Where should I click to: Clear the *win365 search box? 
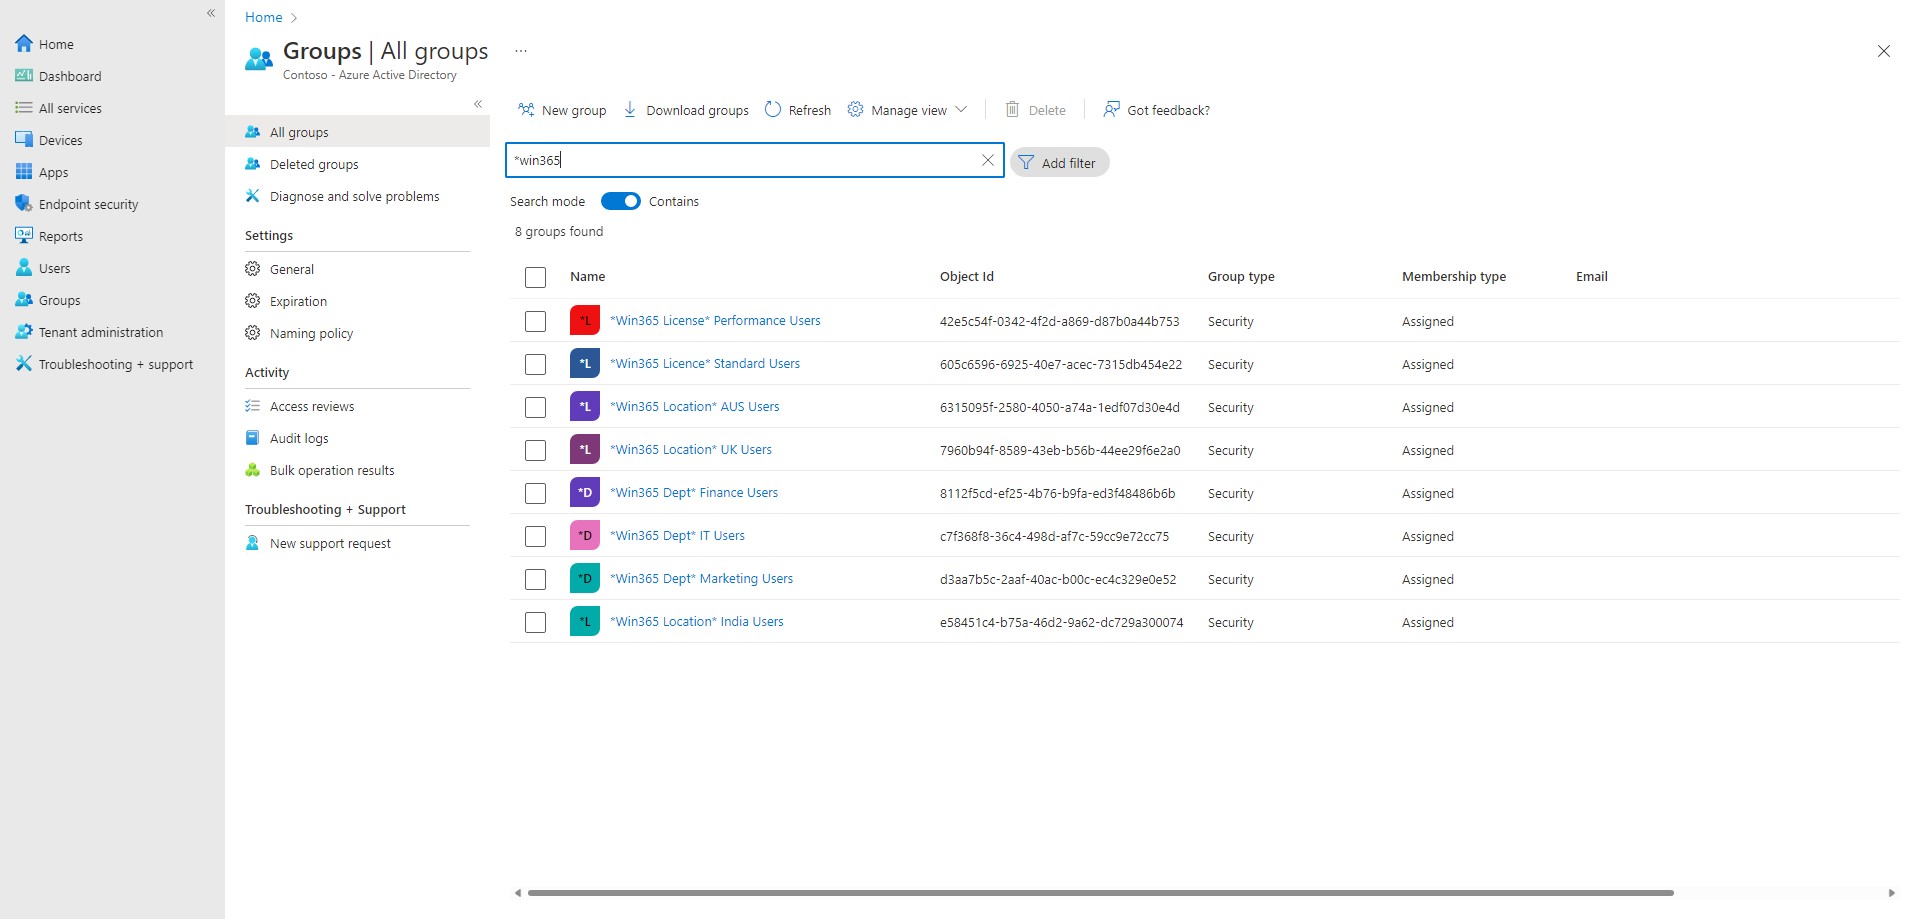pyautogui.click(x=988, y=160)
